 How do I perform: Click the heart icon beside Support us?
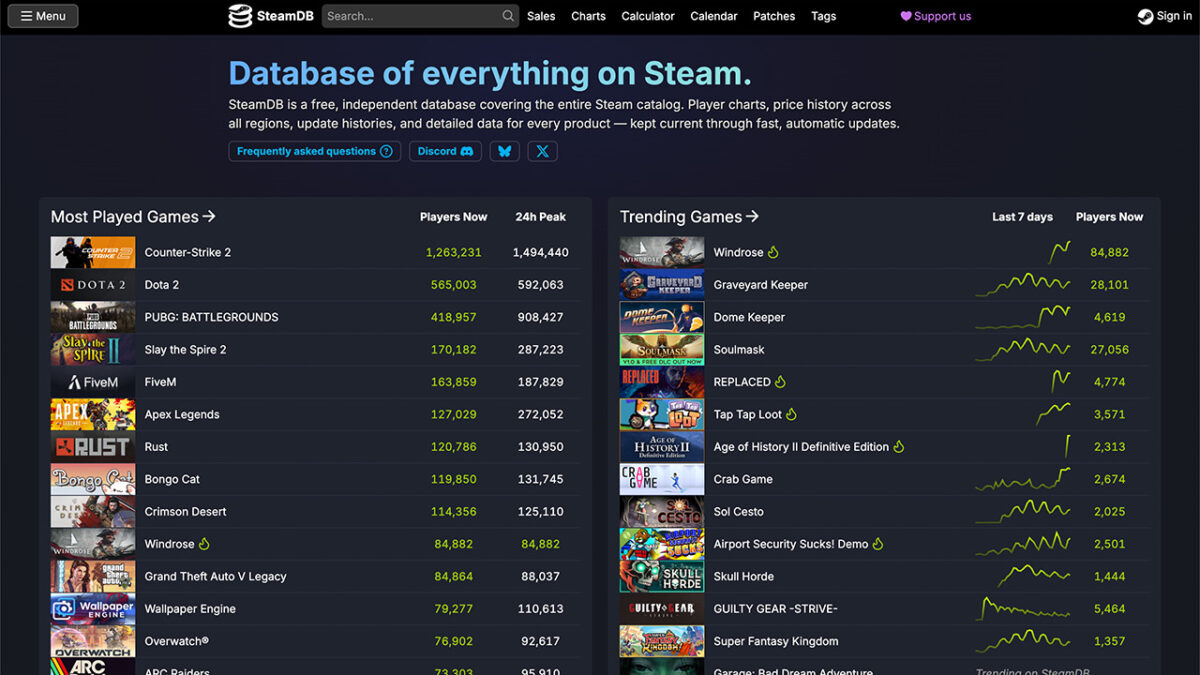tap(904, 16)
